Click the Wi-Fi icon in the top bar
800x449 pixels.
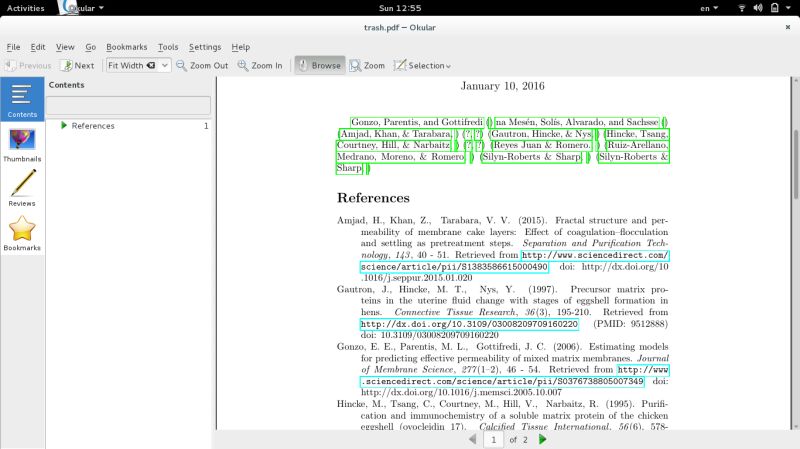coord(741,8)
